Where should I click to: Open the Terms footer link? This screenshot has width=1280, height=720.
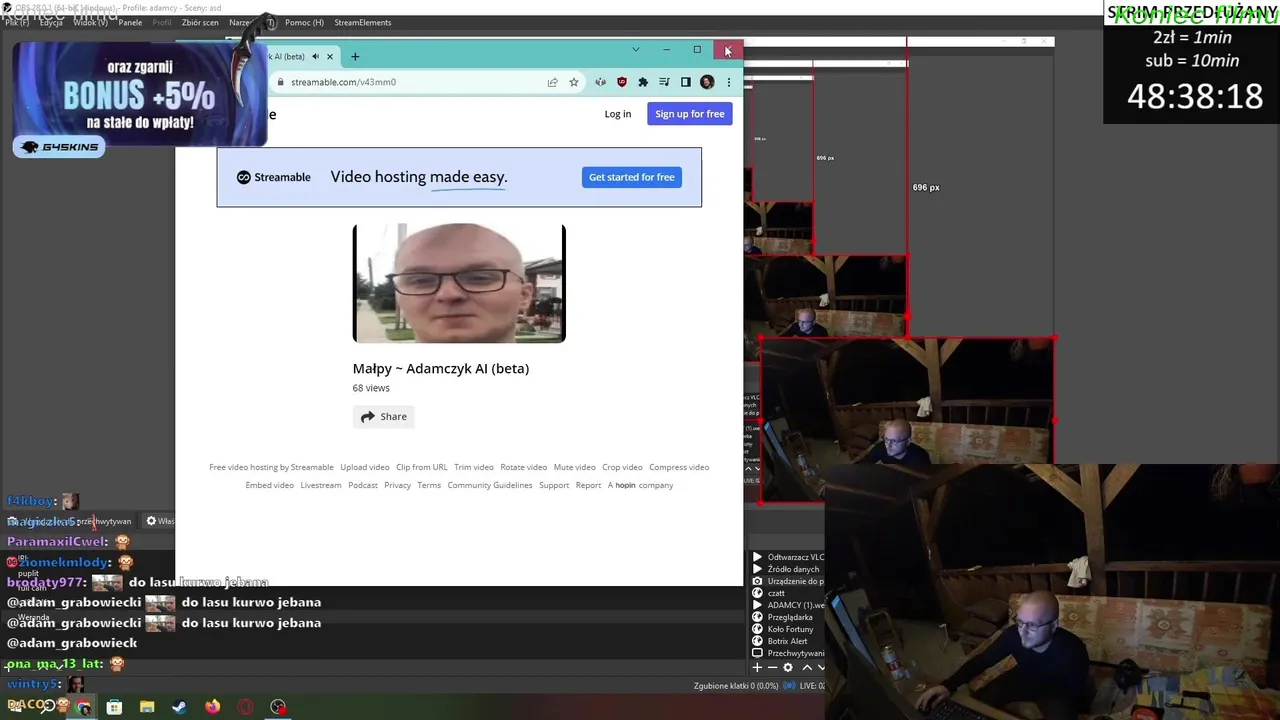click(429, 485)
